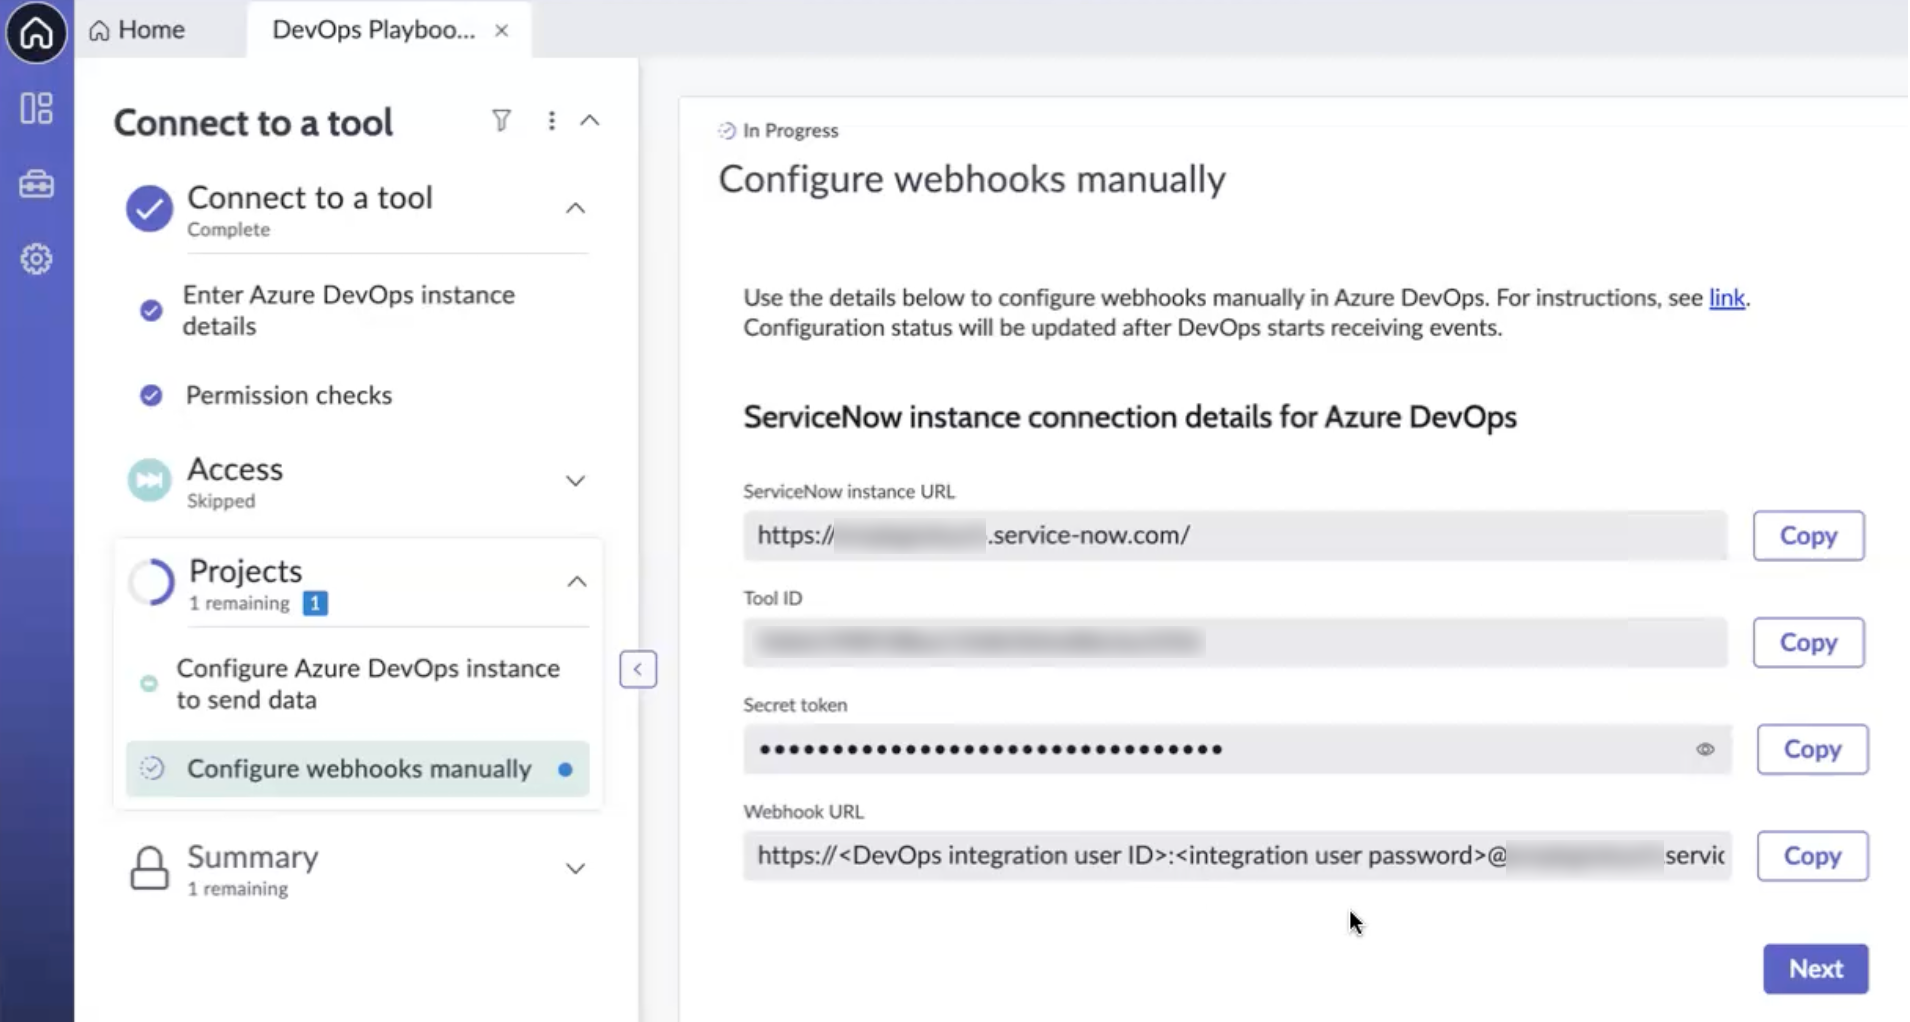
Task: Expand the Access section chevron
Action: click(x=575, y=481)
